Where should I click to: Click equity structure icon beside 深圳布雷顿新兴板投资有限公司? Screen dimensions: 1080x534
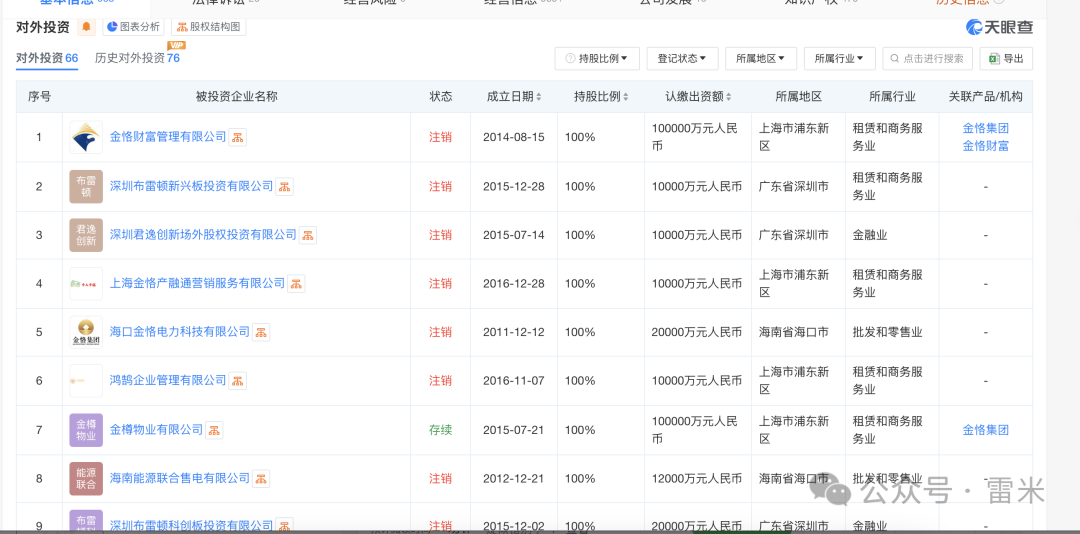[x=284, y=186]
